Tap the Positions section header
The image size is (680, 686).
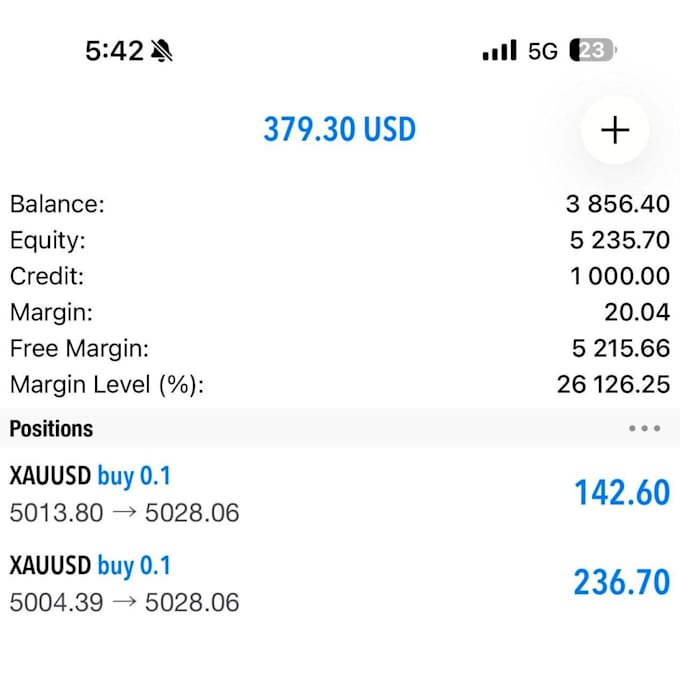pos(340,428)
